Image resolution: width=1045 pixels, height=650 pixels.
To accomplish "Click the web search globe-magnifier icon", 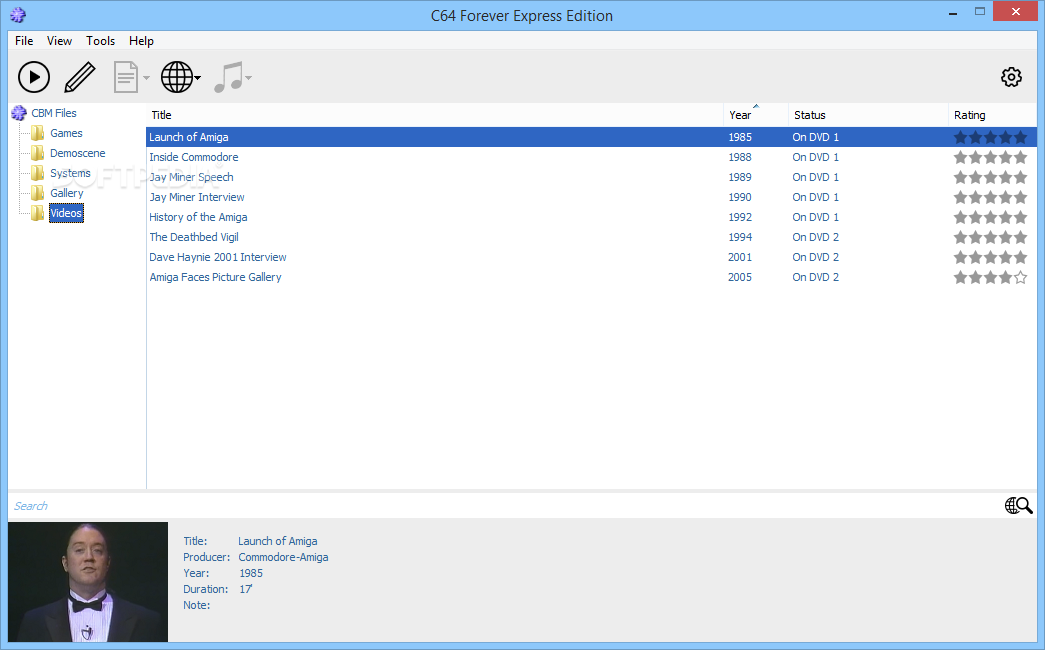I will [1018, 506].
